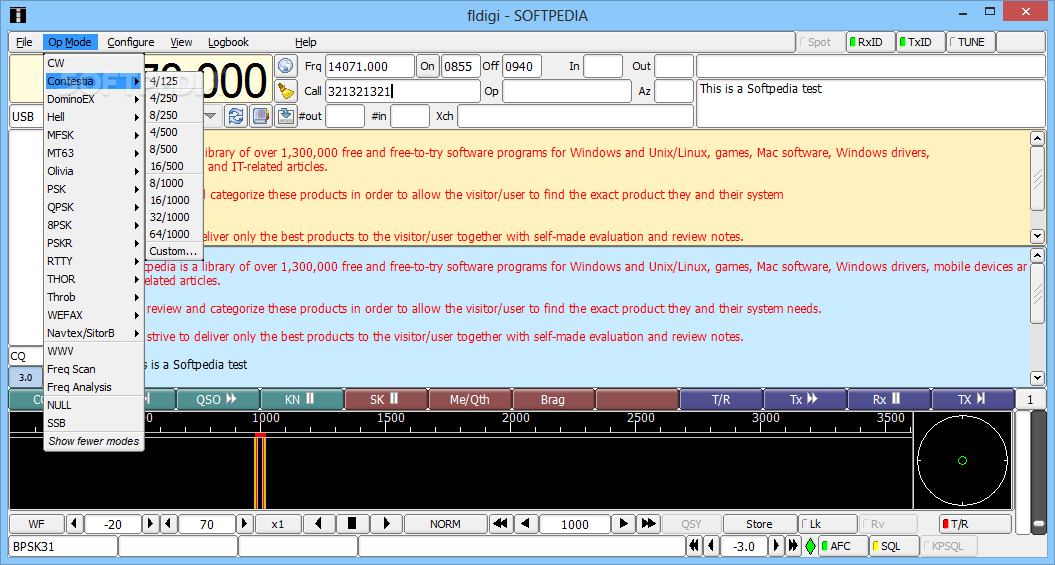
Task: Toggle the TUNE button
Action: tap(970, 42)
